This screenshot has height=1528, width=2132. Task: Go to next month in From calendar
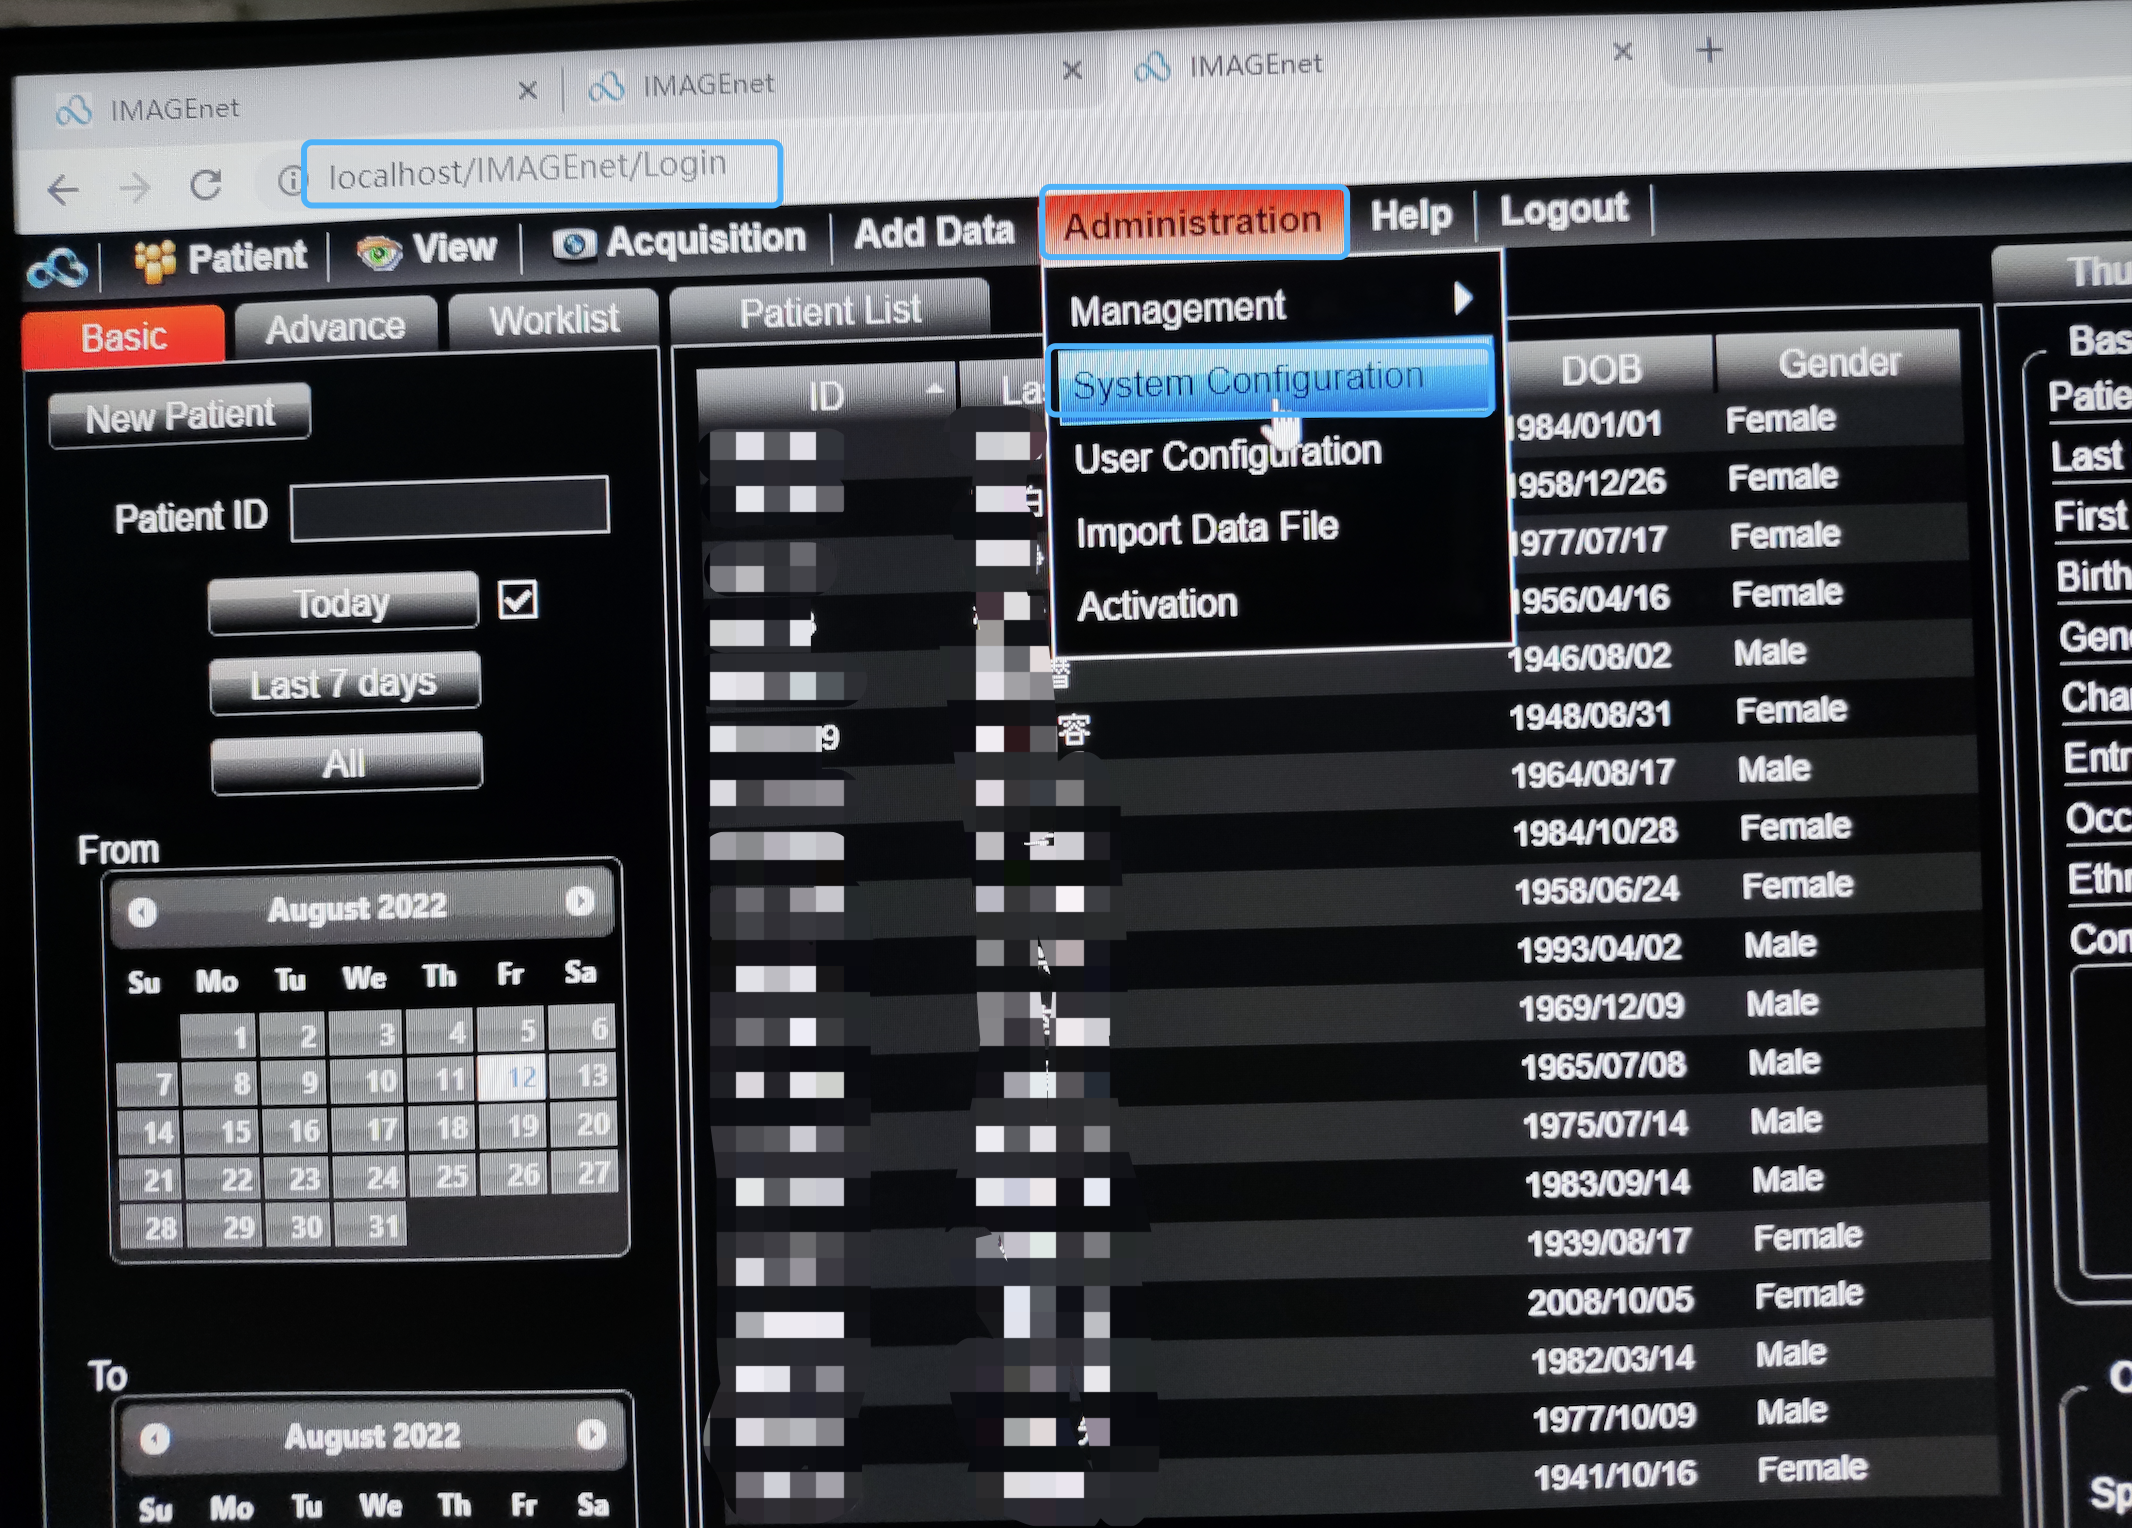coord(580,902)
